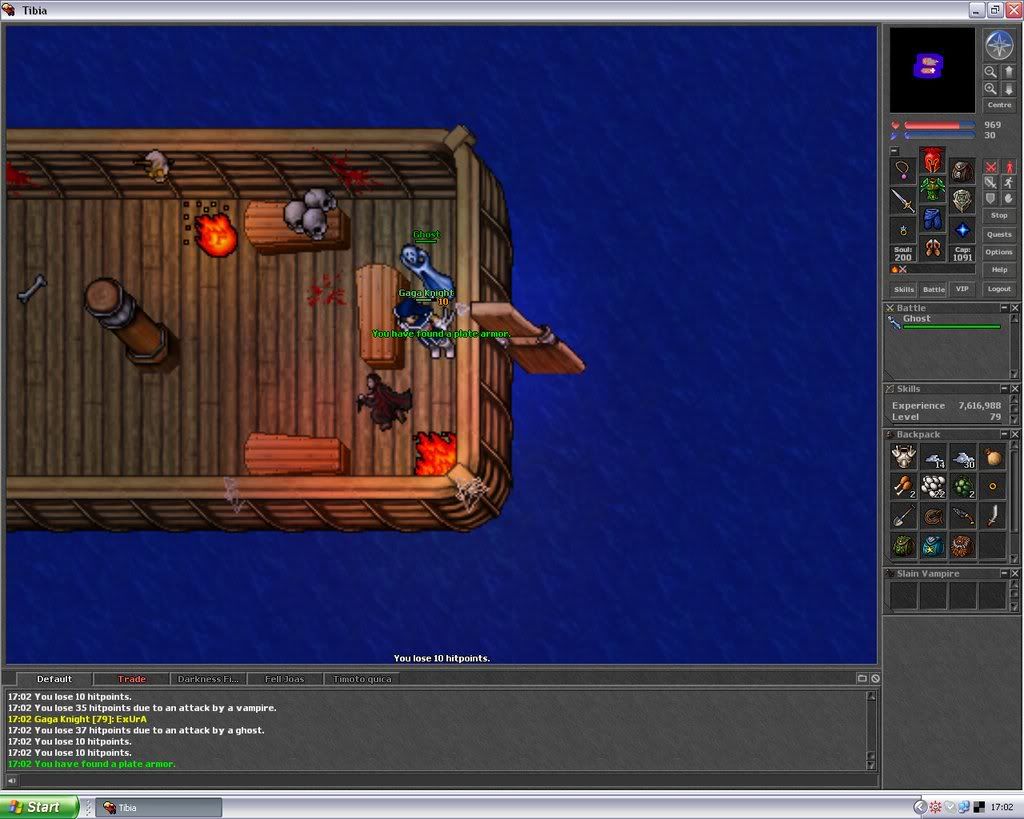Image resolution: width=1024 pixels, height=819 pixels.
Task: Select the white pearls stack of 22
Action: click(933, 486)
